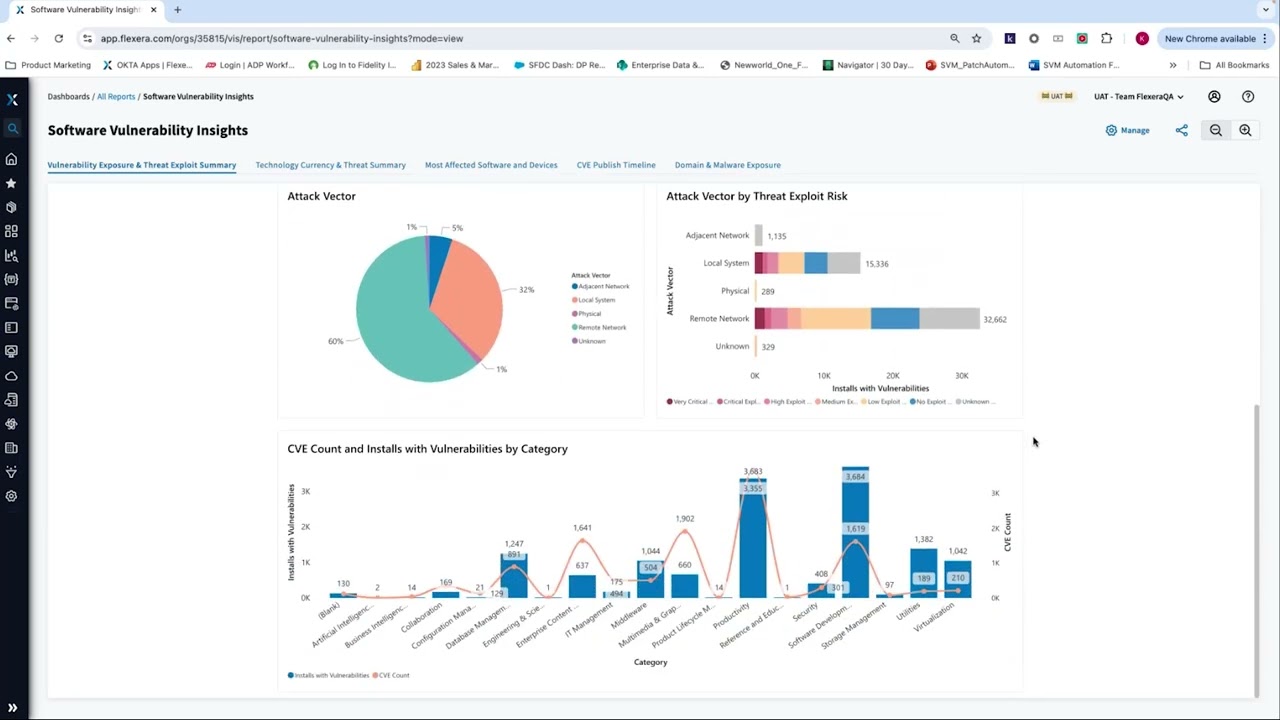
Task: Click the All Reports breadcrumb link
Action: click(x=116, y=97)
